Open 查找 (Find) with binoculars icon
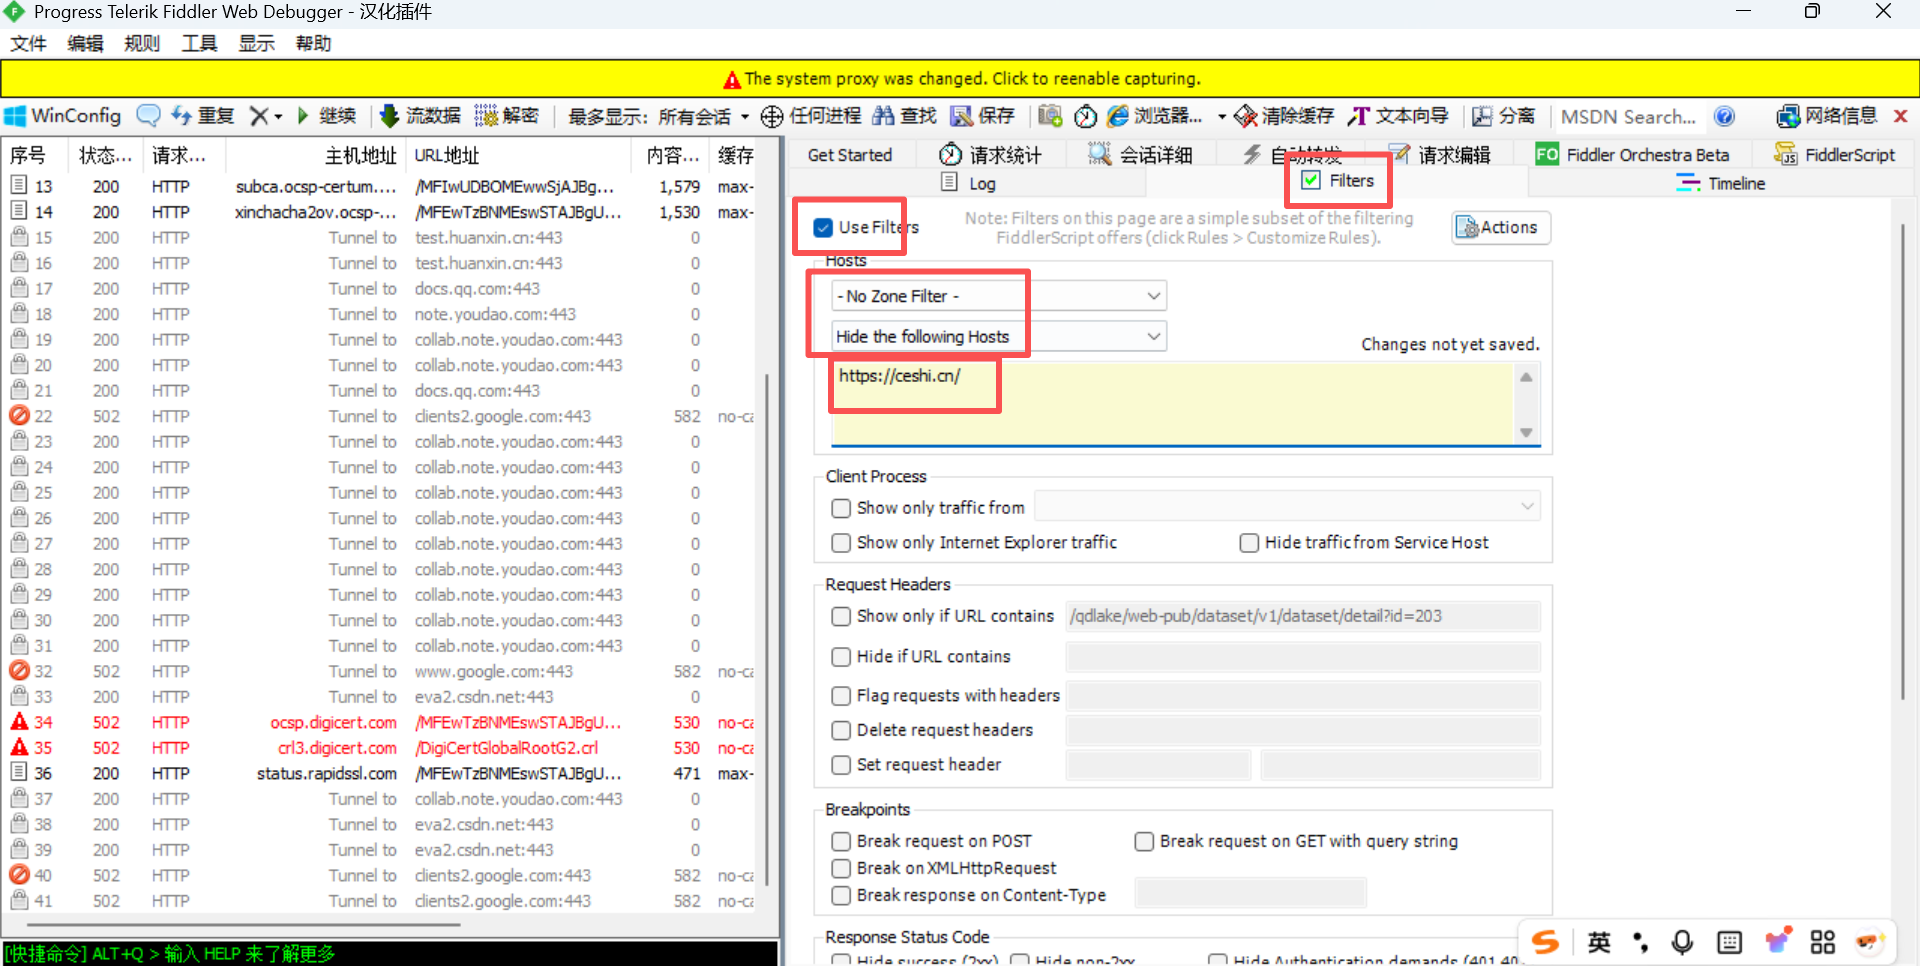 904,116
